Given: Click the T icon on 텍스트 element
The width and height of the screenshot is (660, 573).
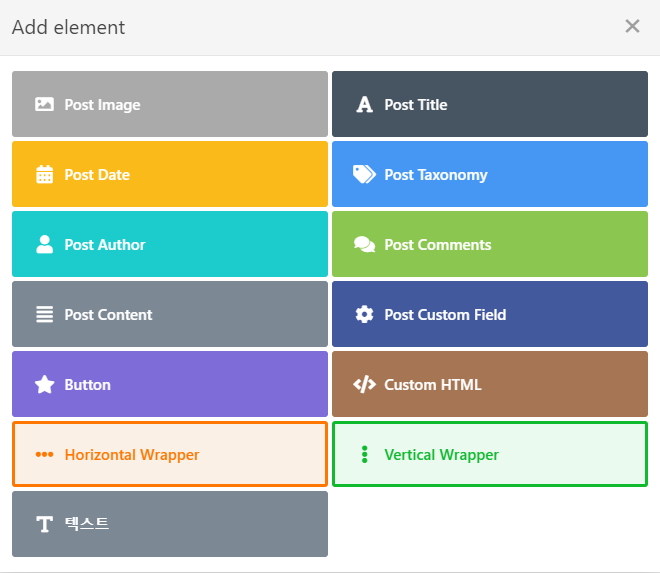Looking at the screenshot, I should coord(44,524).
